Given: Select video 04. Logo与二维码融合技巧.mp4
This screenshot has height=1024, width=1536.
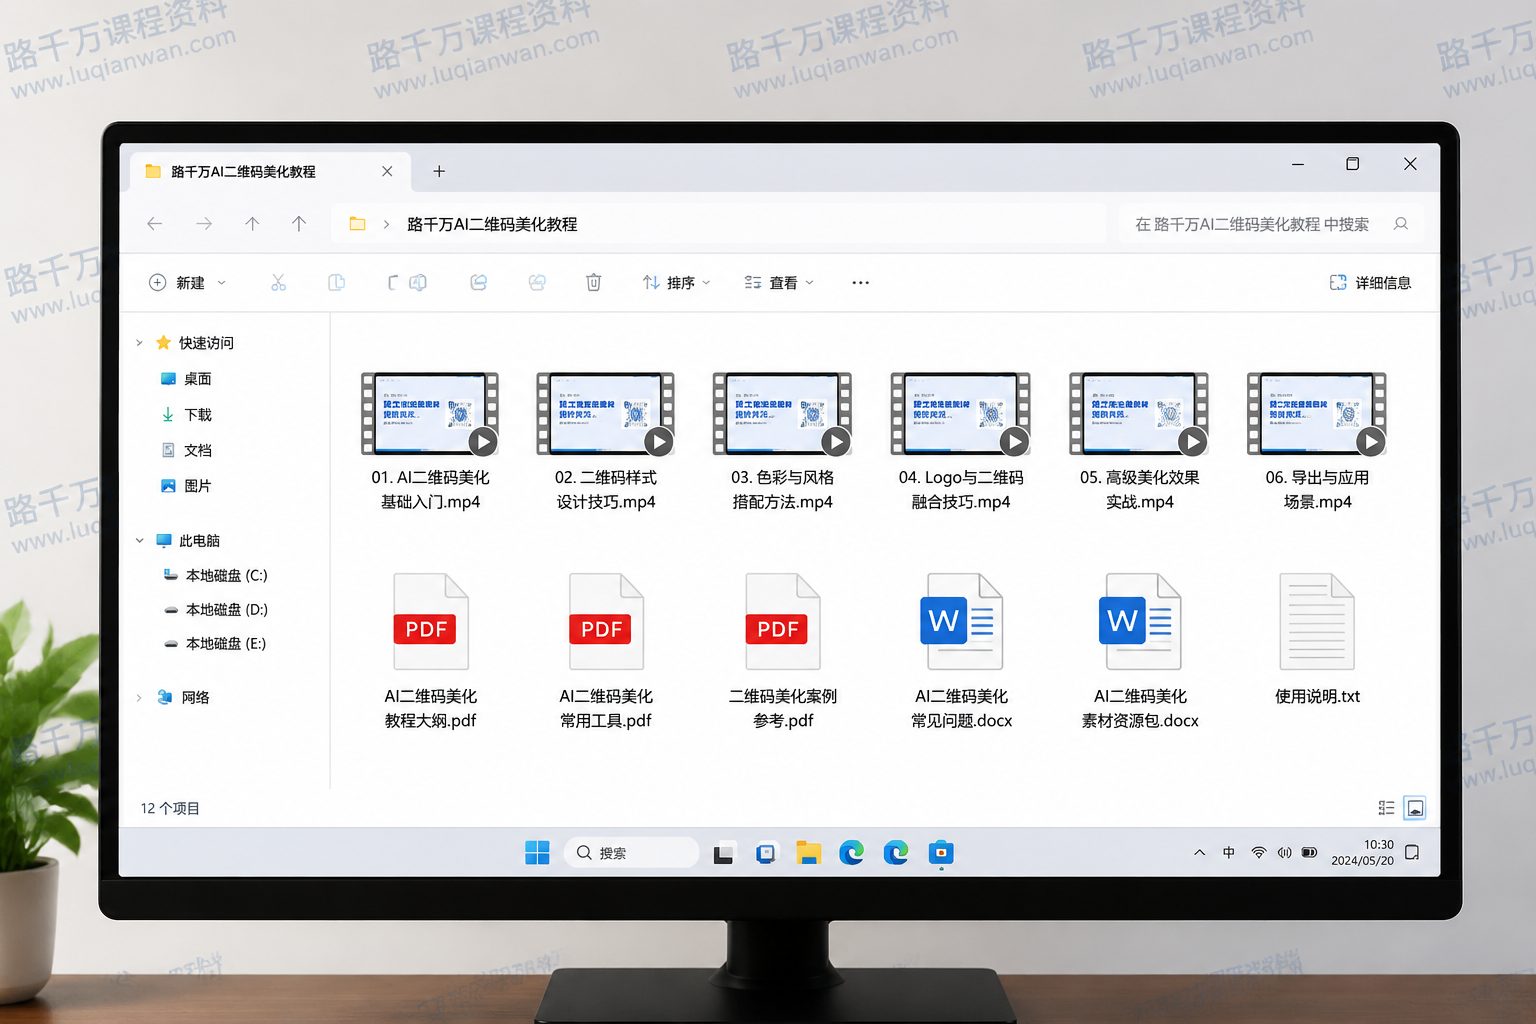Looking at the screenshot, I should 961,442.
